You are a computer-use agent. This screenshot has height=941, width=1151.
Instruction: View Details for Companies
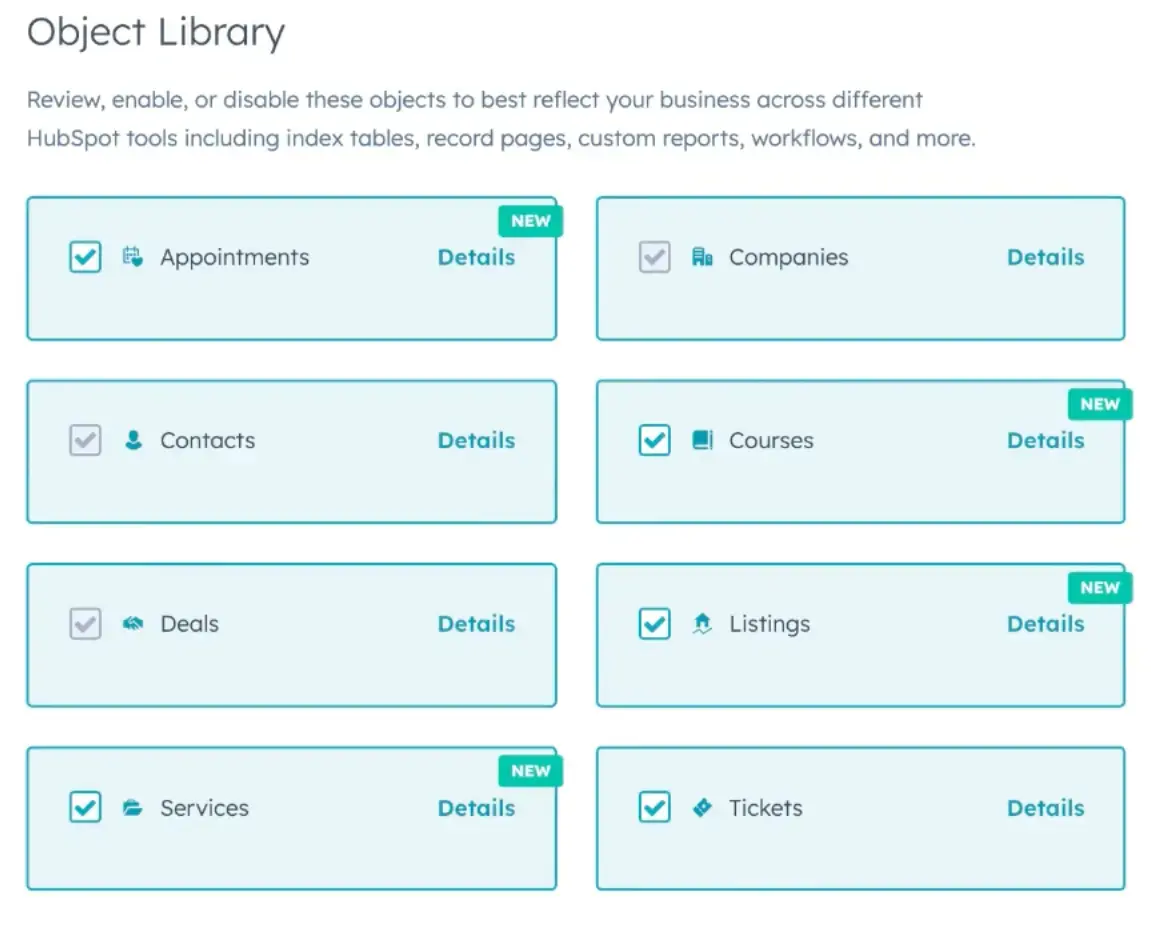[x=1045, y=257]
